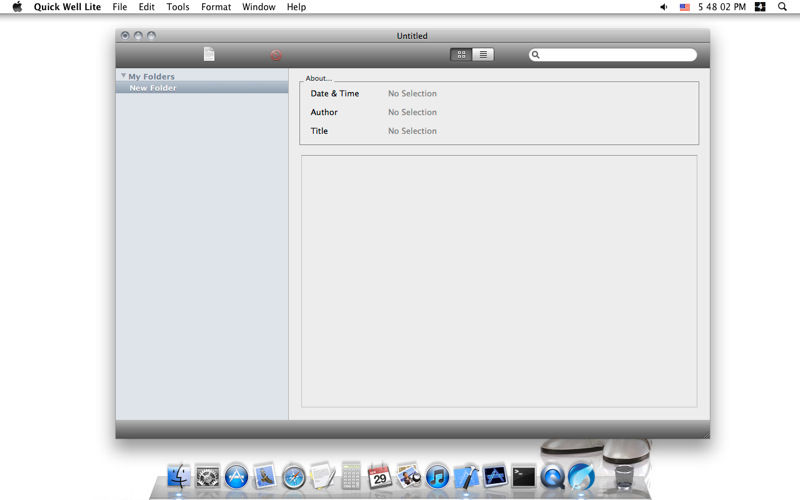Focus the toolbar search field
This screenshot has height=500, width=800.
pyautogui.click(x=613, y=55)
